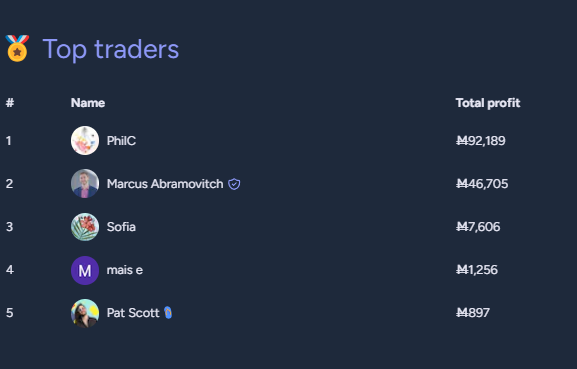The width and height of the screenshot is (577, 369).
Task: Click the Name column header
Action: click(88, 103)
